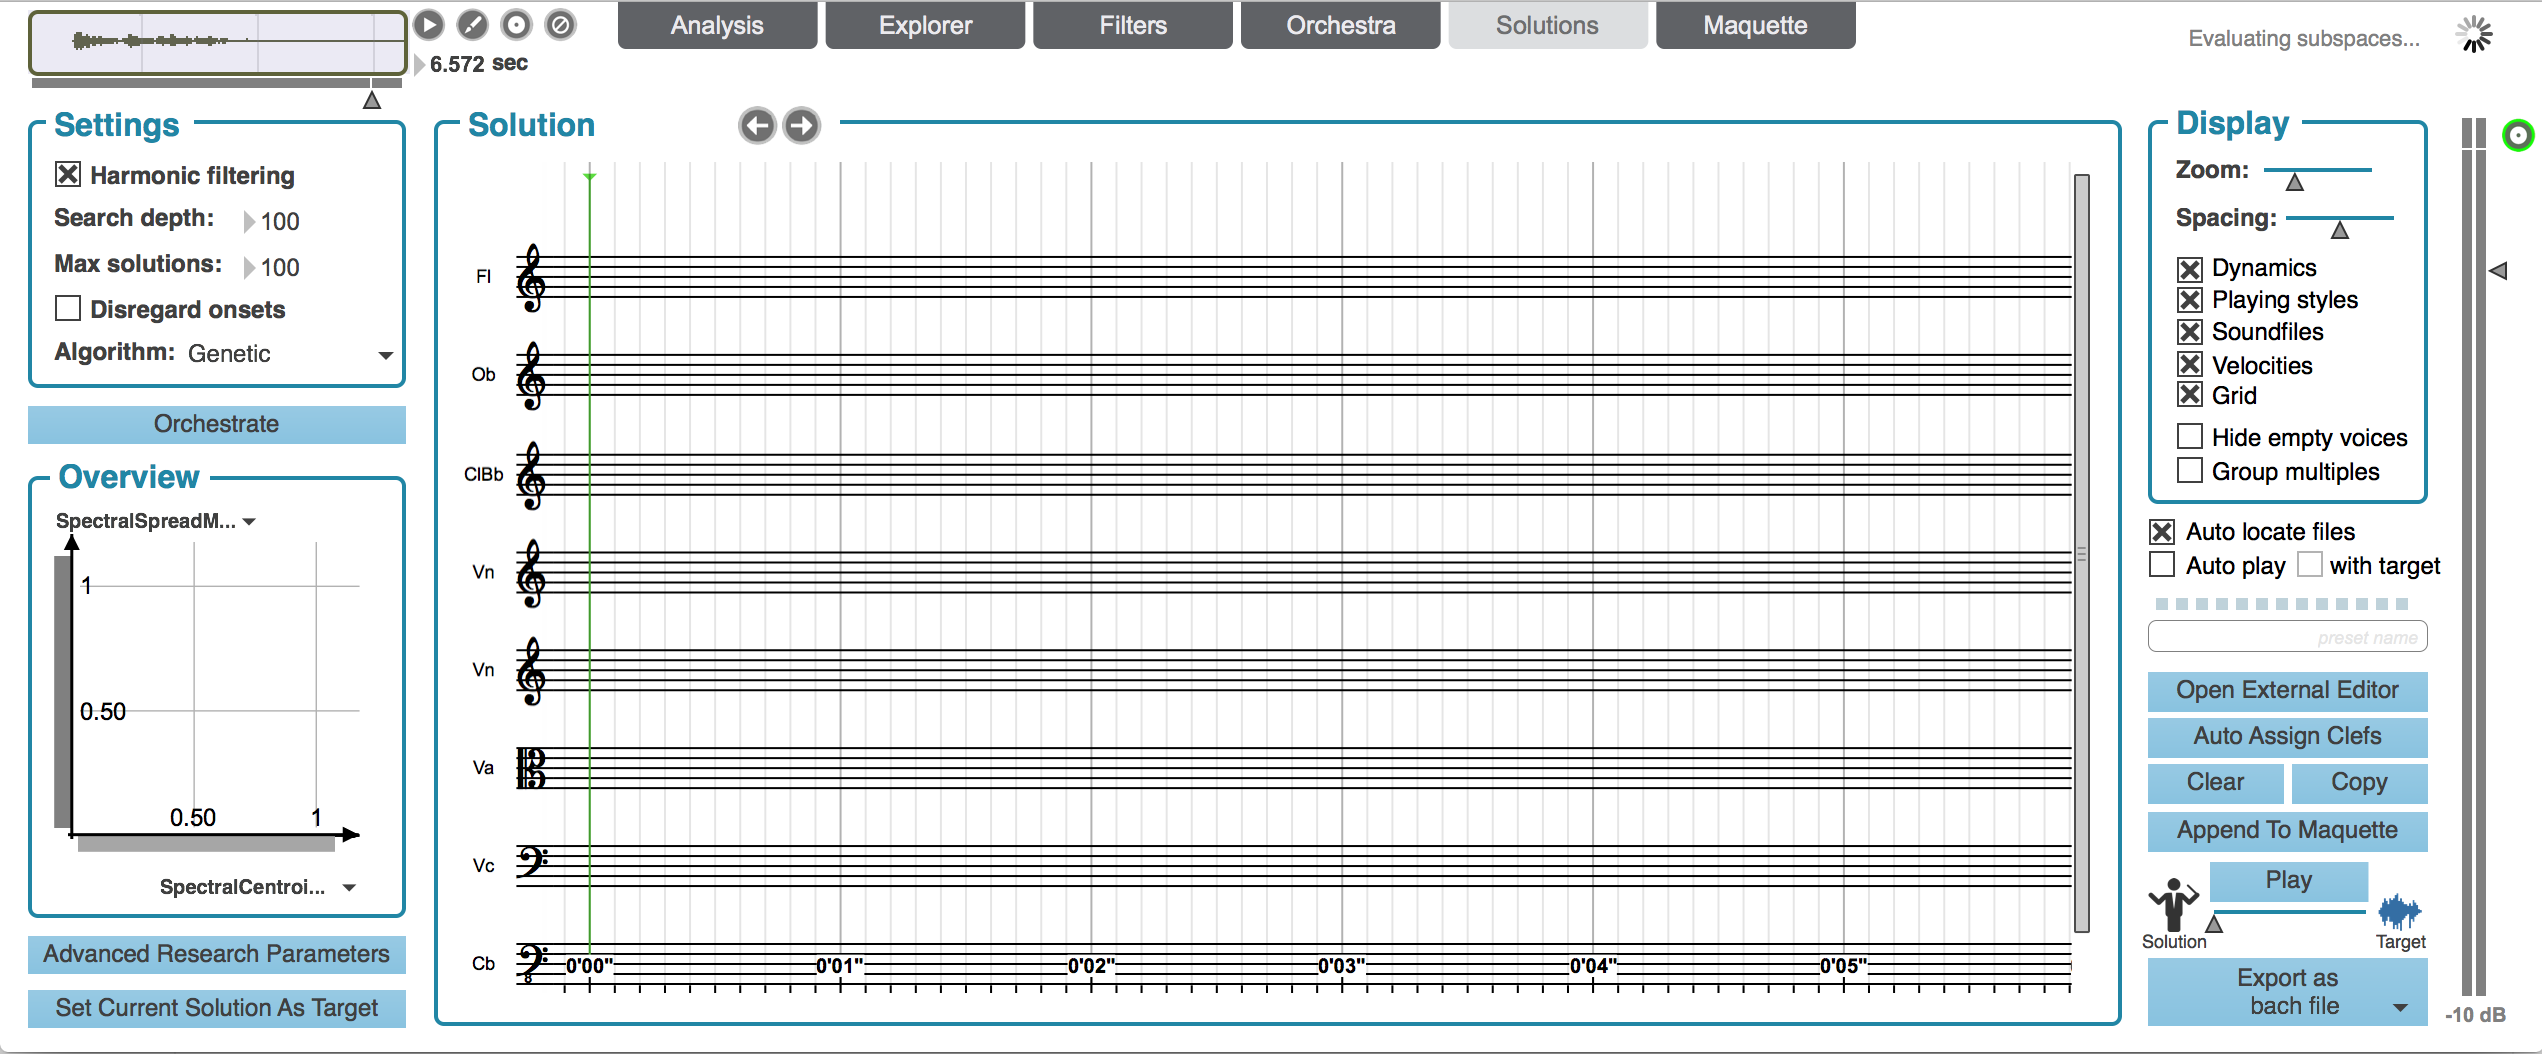Click the Play button in the right panel
Image resolution: width=2542 pixels, height=1054 pixels.
point(2288,880)
